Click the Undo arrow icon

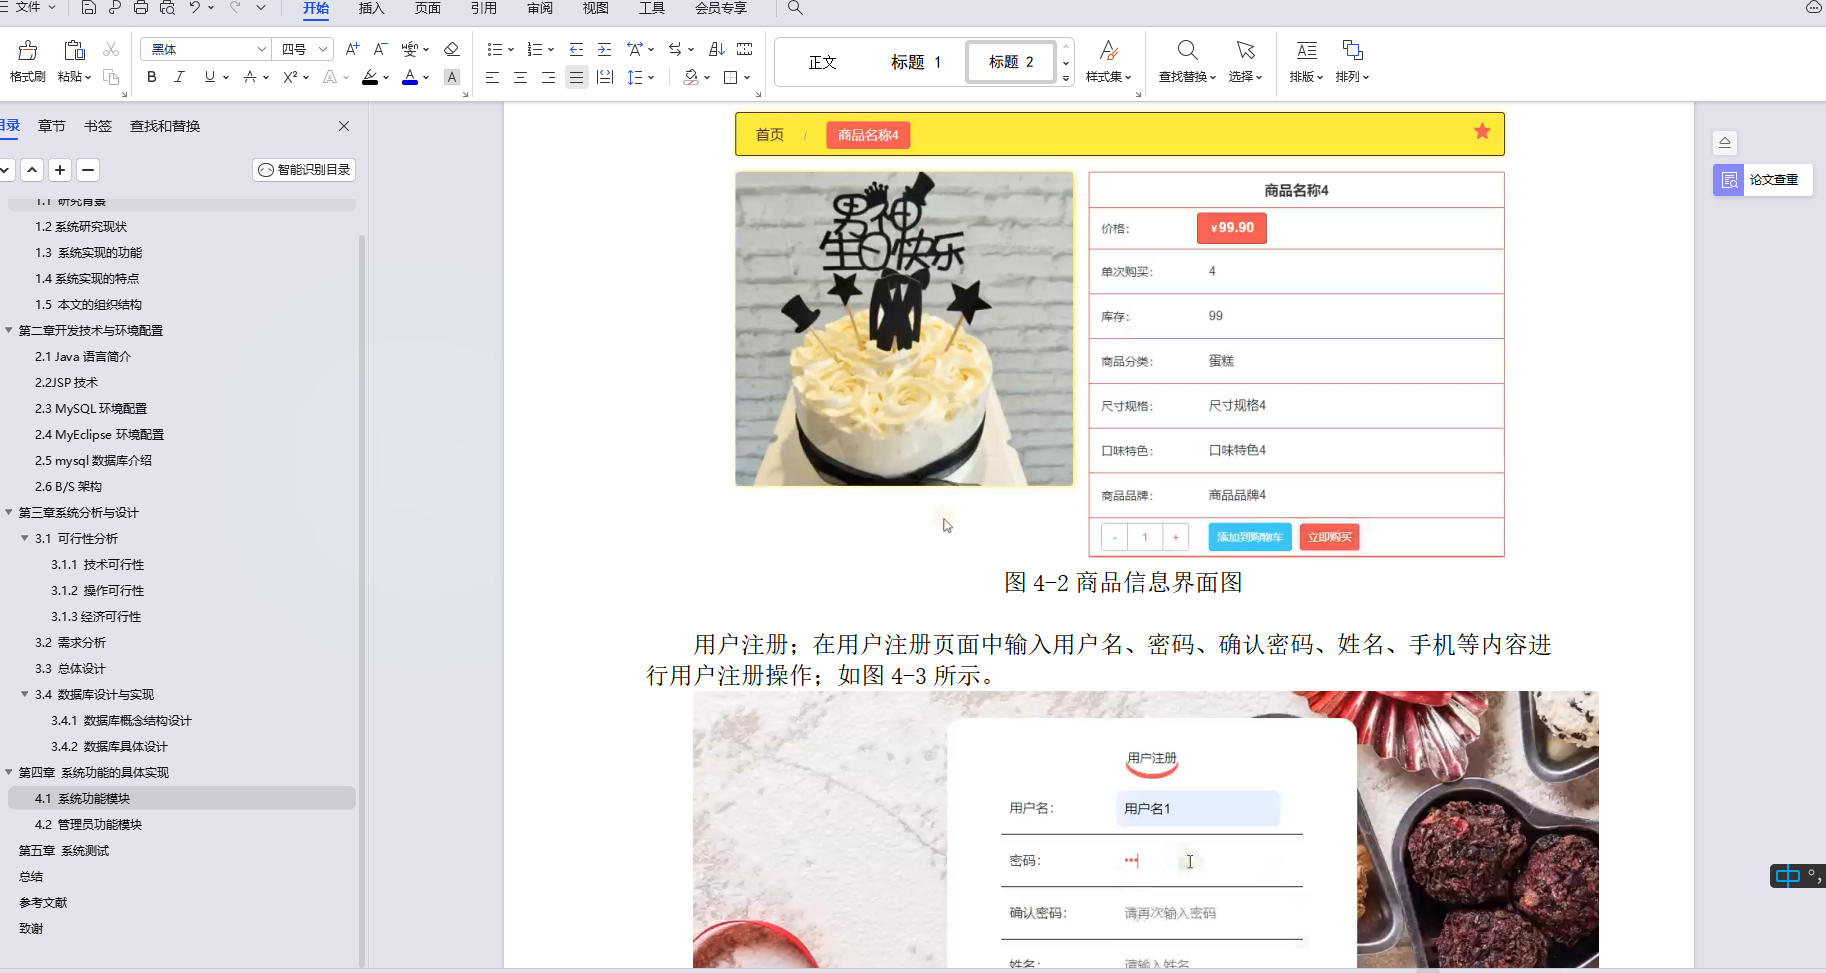tap(195, 8)
